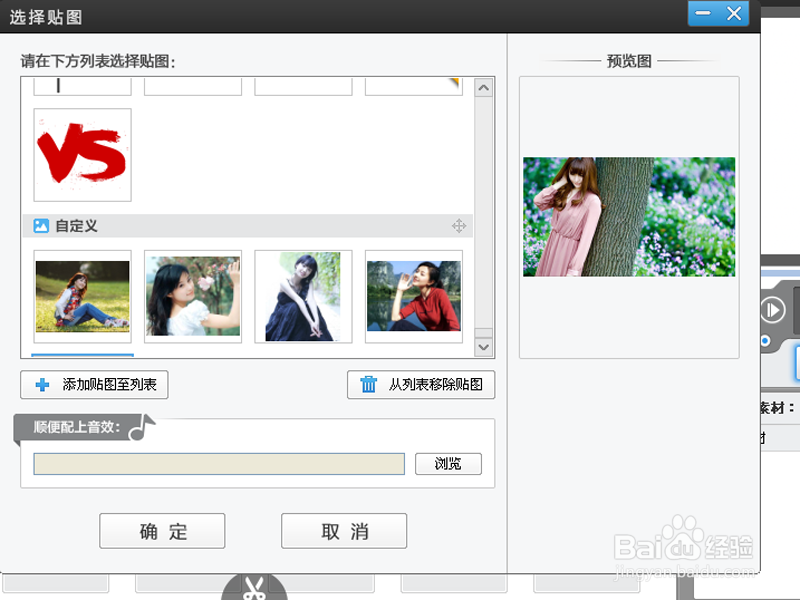The width and height of the screenshot is (800, 600).
Task: Click the 从列表移除贴图 button
Action: [421, 384]
